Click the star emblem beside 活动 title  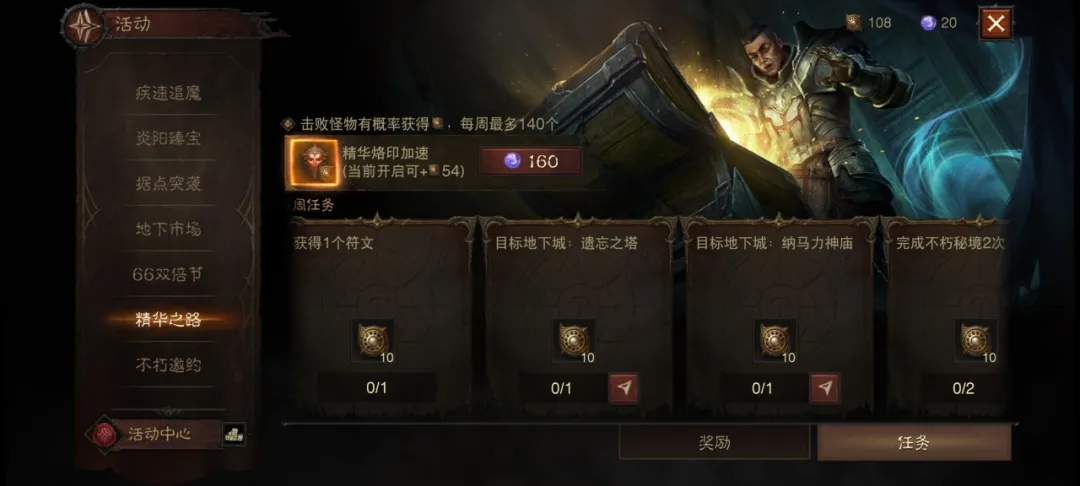(83, 25)
